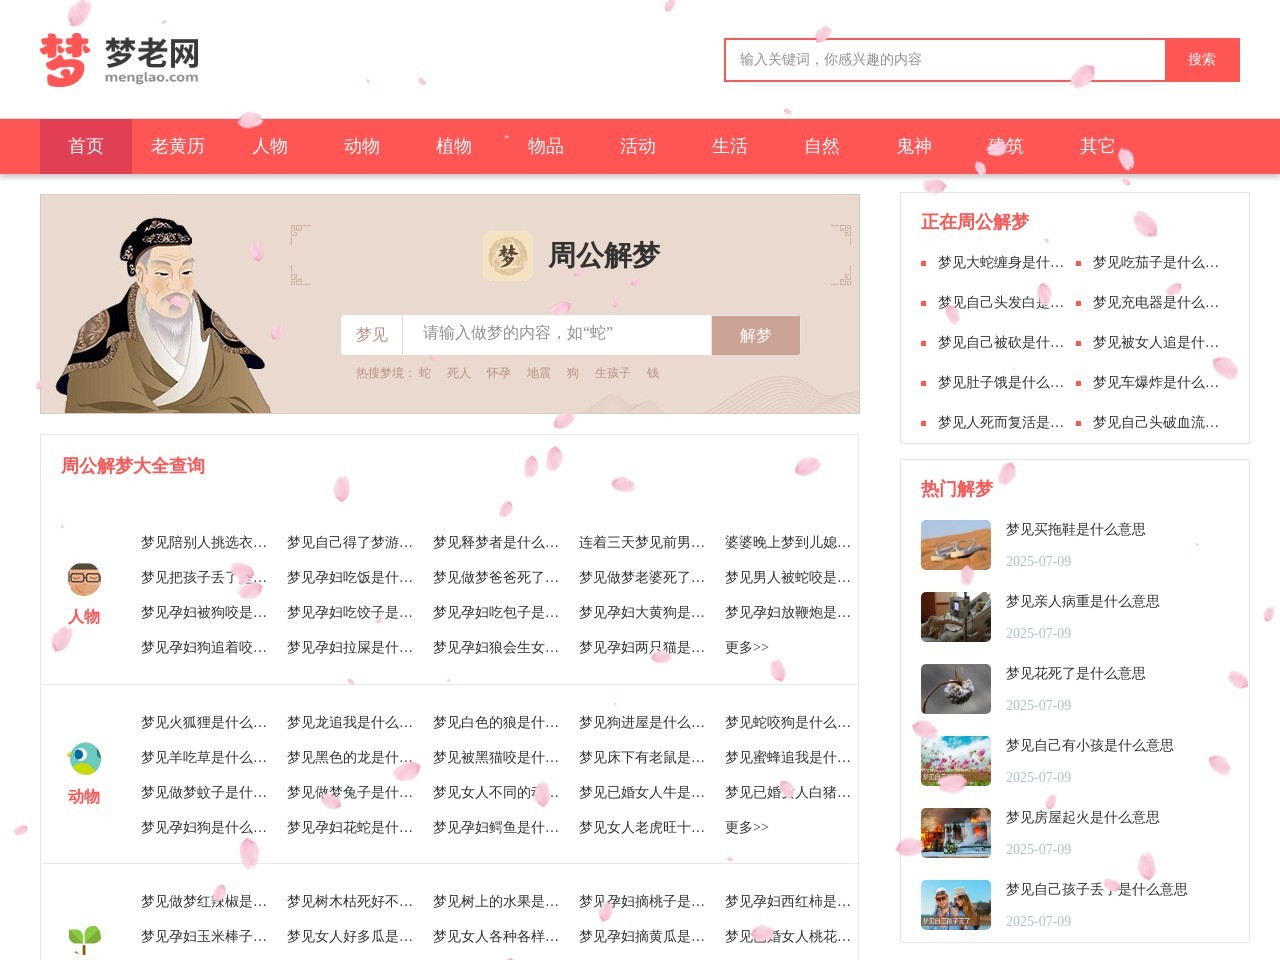This screenshot has height=960, width=1280.
Task: Select hot search keyword 生孩子
Action: [613, 373]
